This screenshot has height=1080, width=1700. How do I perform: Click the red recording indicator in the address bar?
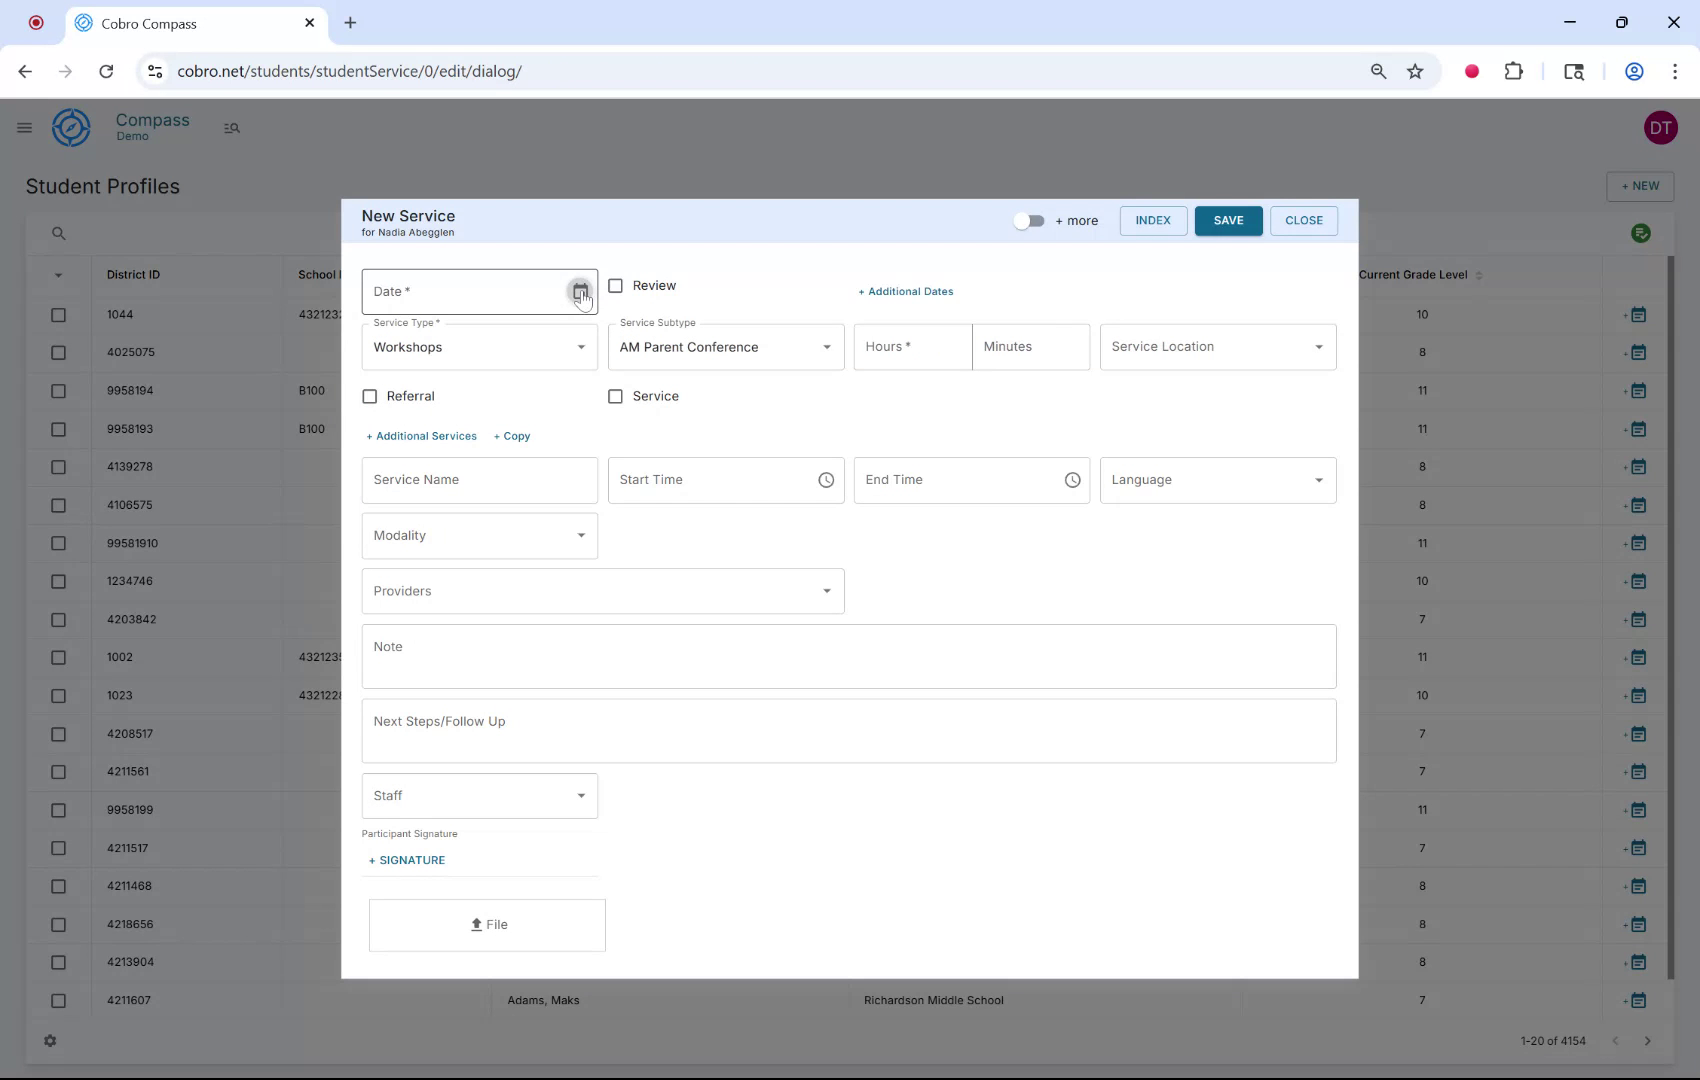[x=1471, y=71]
